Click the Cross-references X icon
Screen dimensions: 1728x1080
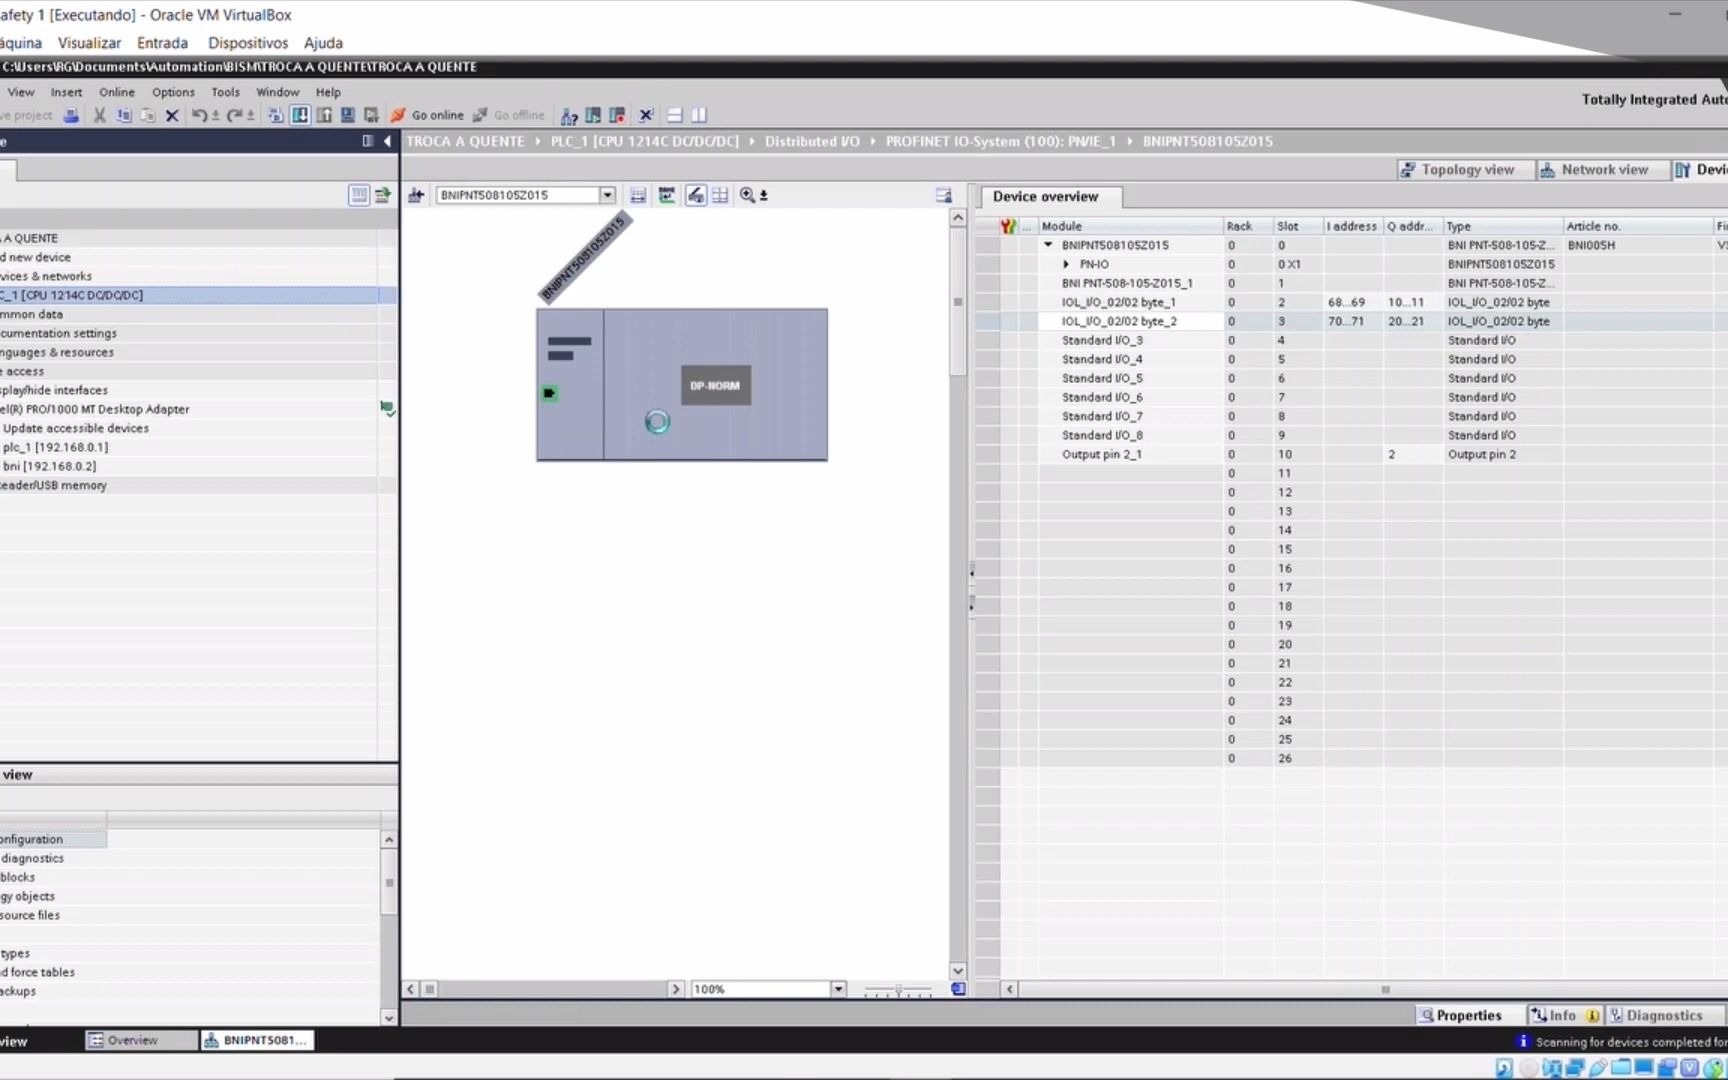[x=646, y=115]
